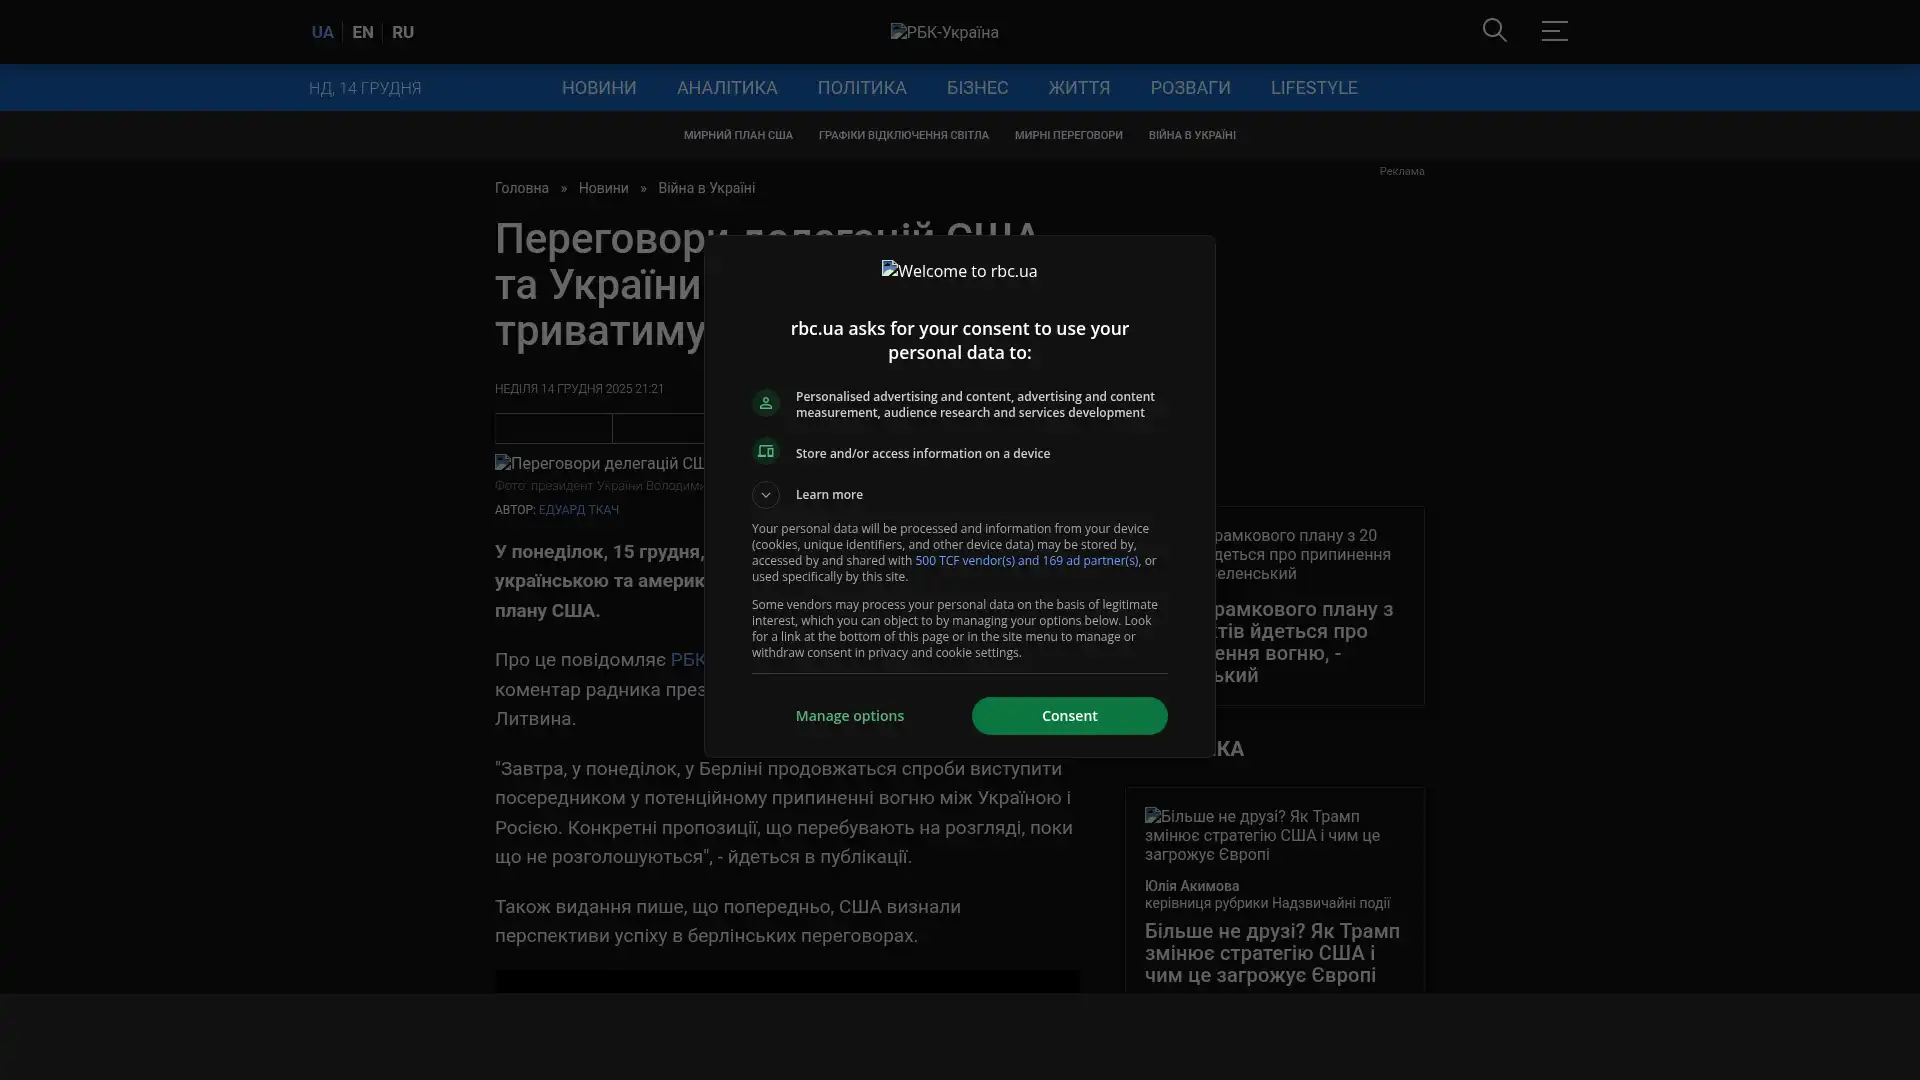
Task: Click the Війна в Україні breadcrumb
Action: pos(706,188)
